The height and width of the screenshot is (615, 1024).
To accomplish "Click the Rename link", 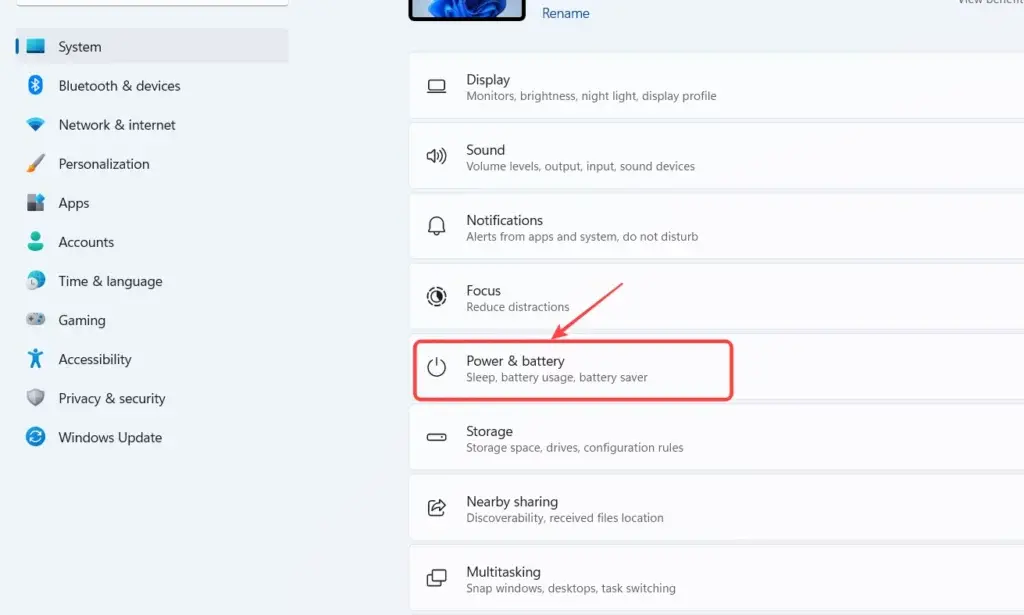I will coord(565,13).
